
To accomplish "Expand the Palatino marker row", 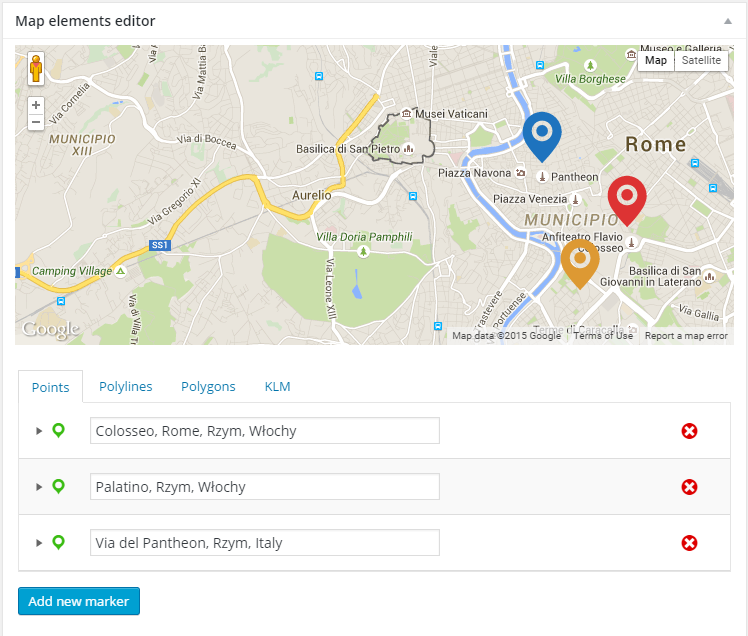I will (39, 487).
